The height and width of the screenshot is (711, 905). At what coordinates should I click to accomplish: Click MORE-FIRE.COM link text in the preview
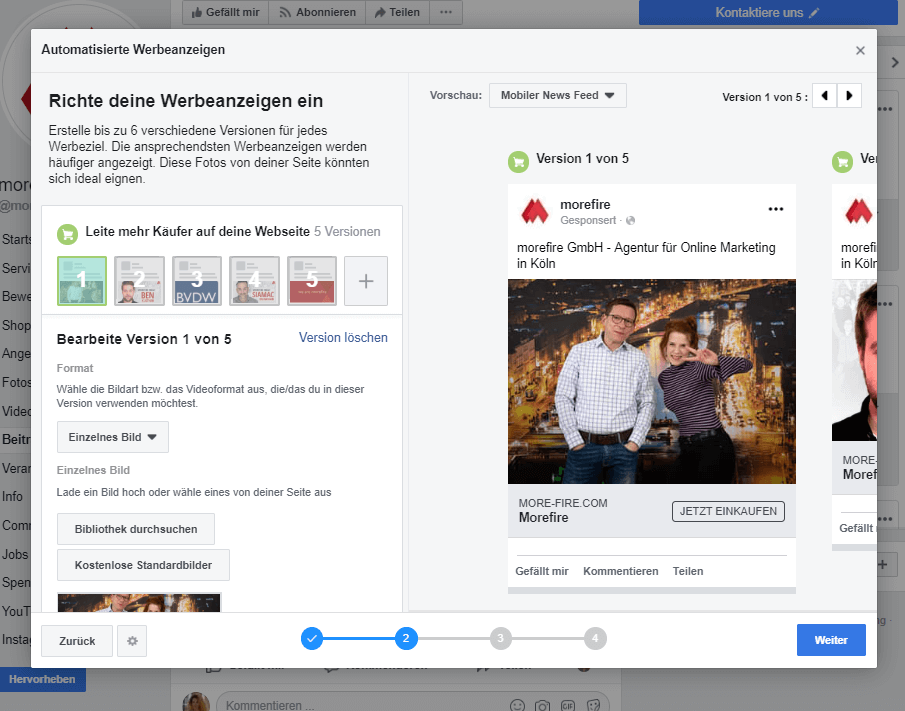click(x=563, y=503)
